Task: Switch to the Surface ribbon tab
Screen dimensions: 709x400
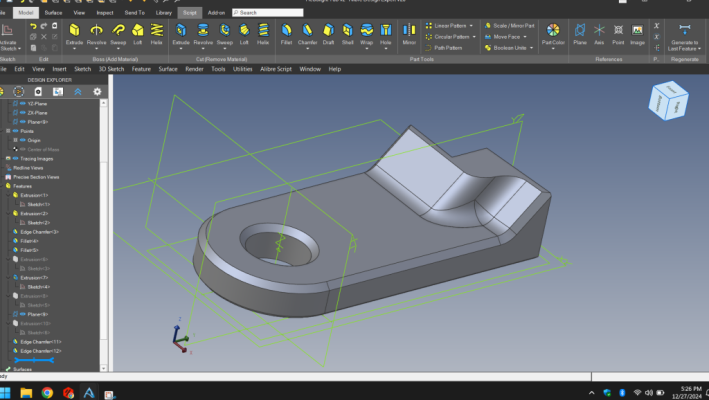Action: click(53, 13)
